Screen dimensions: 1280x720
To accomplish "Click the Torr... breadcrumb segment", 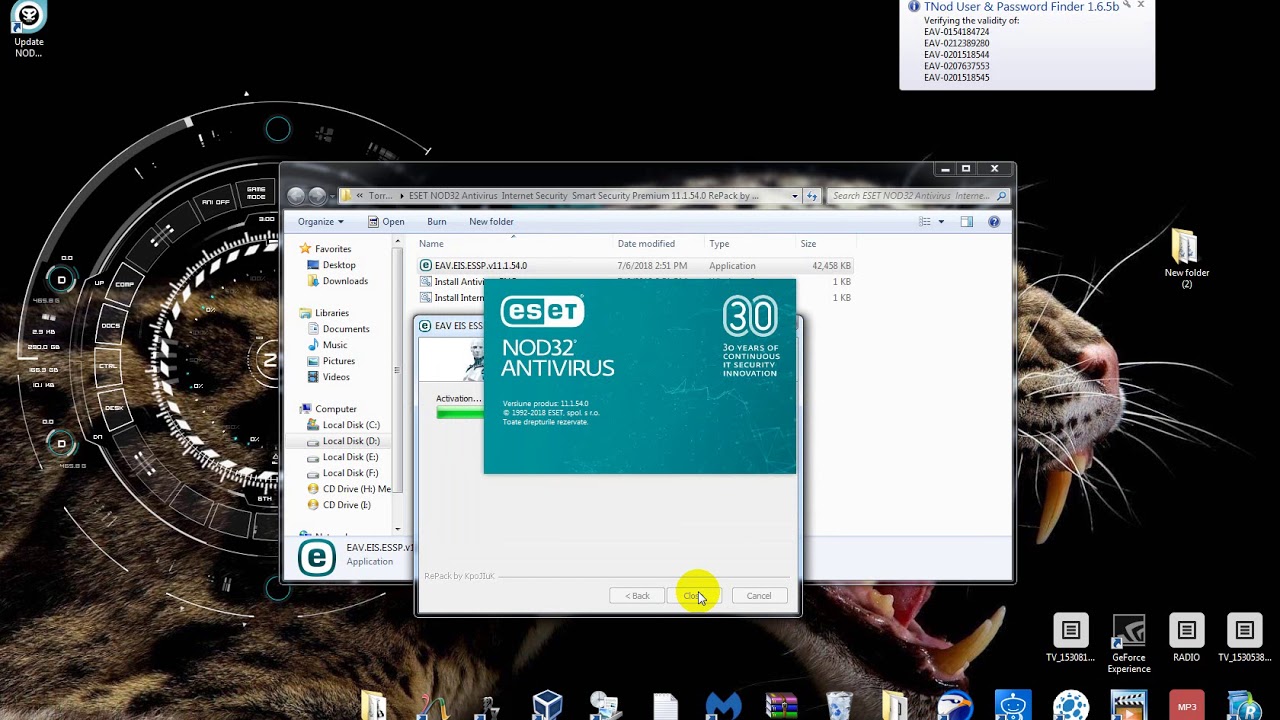I will pos(381,196).
